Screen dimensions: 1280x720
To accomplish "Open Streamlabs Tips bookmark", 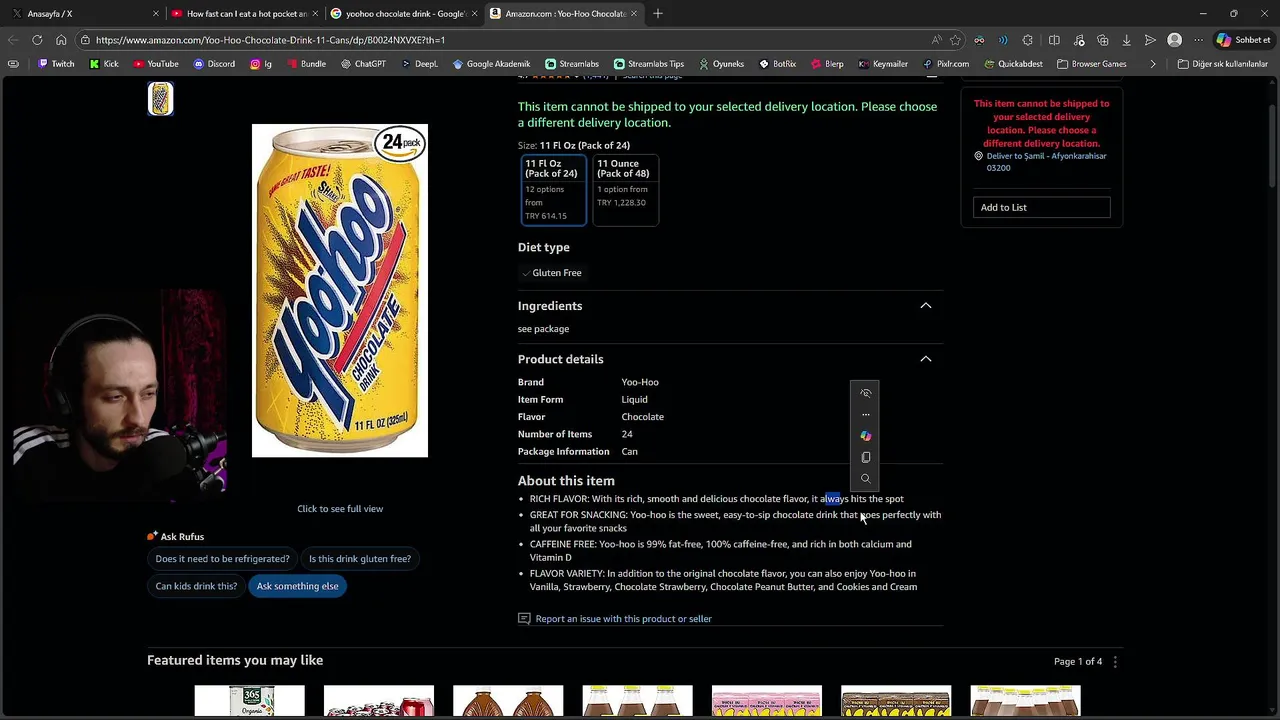I will coord(648,64).
